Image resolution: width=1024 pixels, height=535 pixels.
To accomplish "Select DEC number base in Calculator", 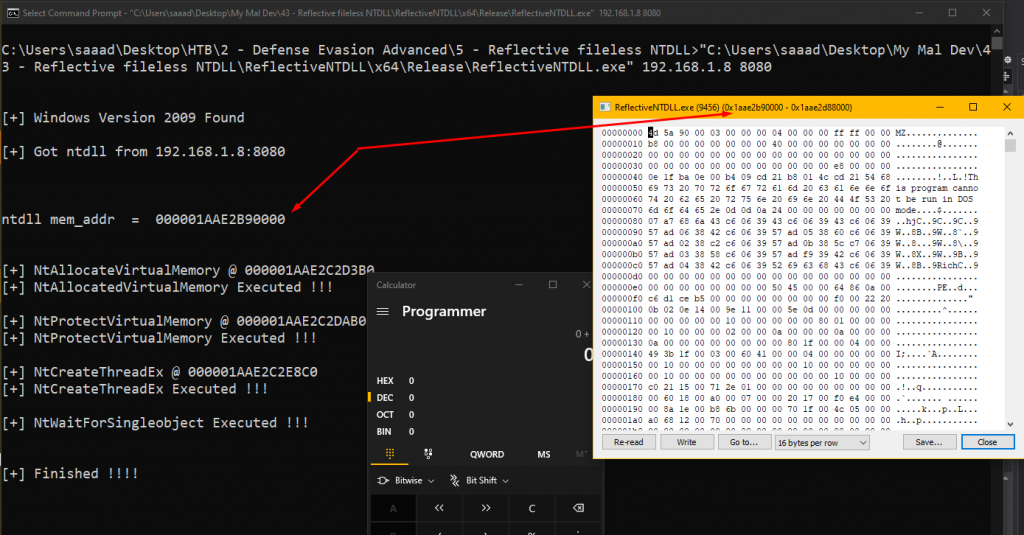I will tap(395, 398).
